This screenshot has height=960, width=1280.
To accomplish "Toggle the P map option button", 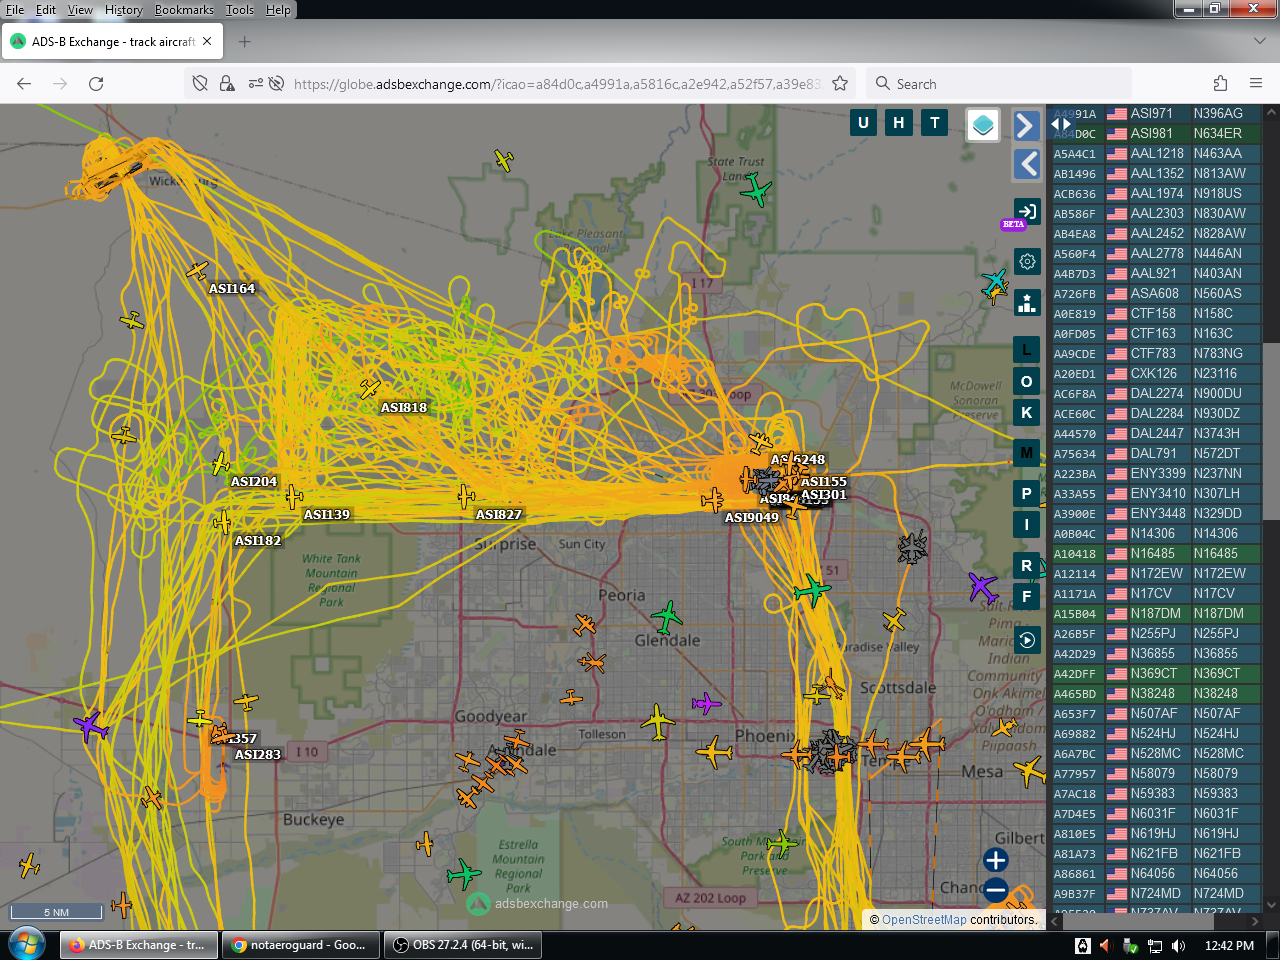I will click(1027, 493).
